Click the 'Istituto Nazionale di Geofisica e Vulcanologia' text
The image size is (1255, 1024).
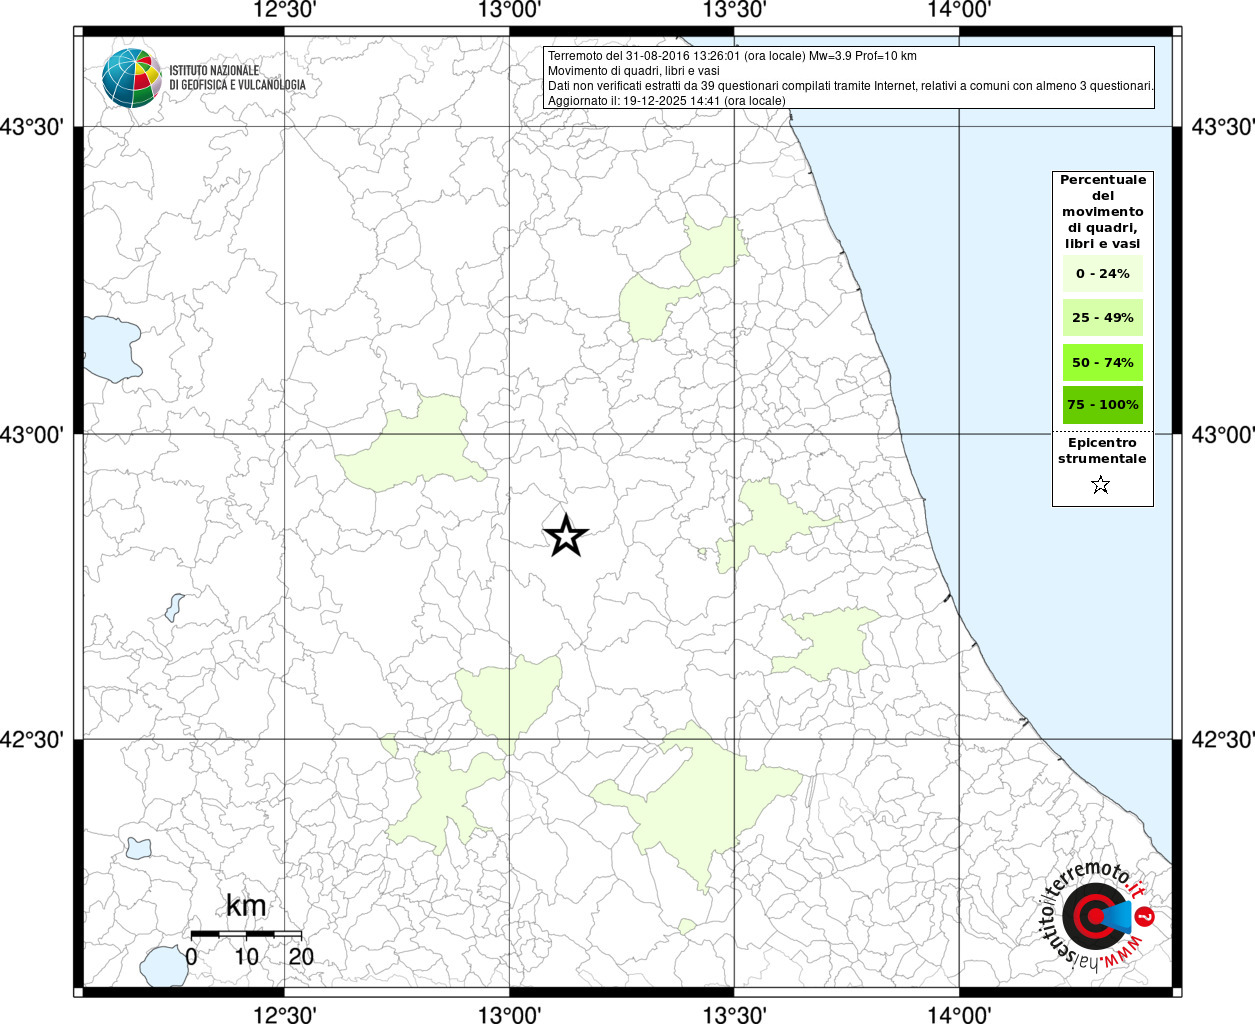tap(237, 78)
